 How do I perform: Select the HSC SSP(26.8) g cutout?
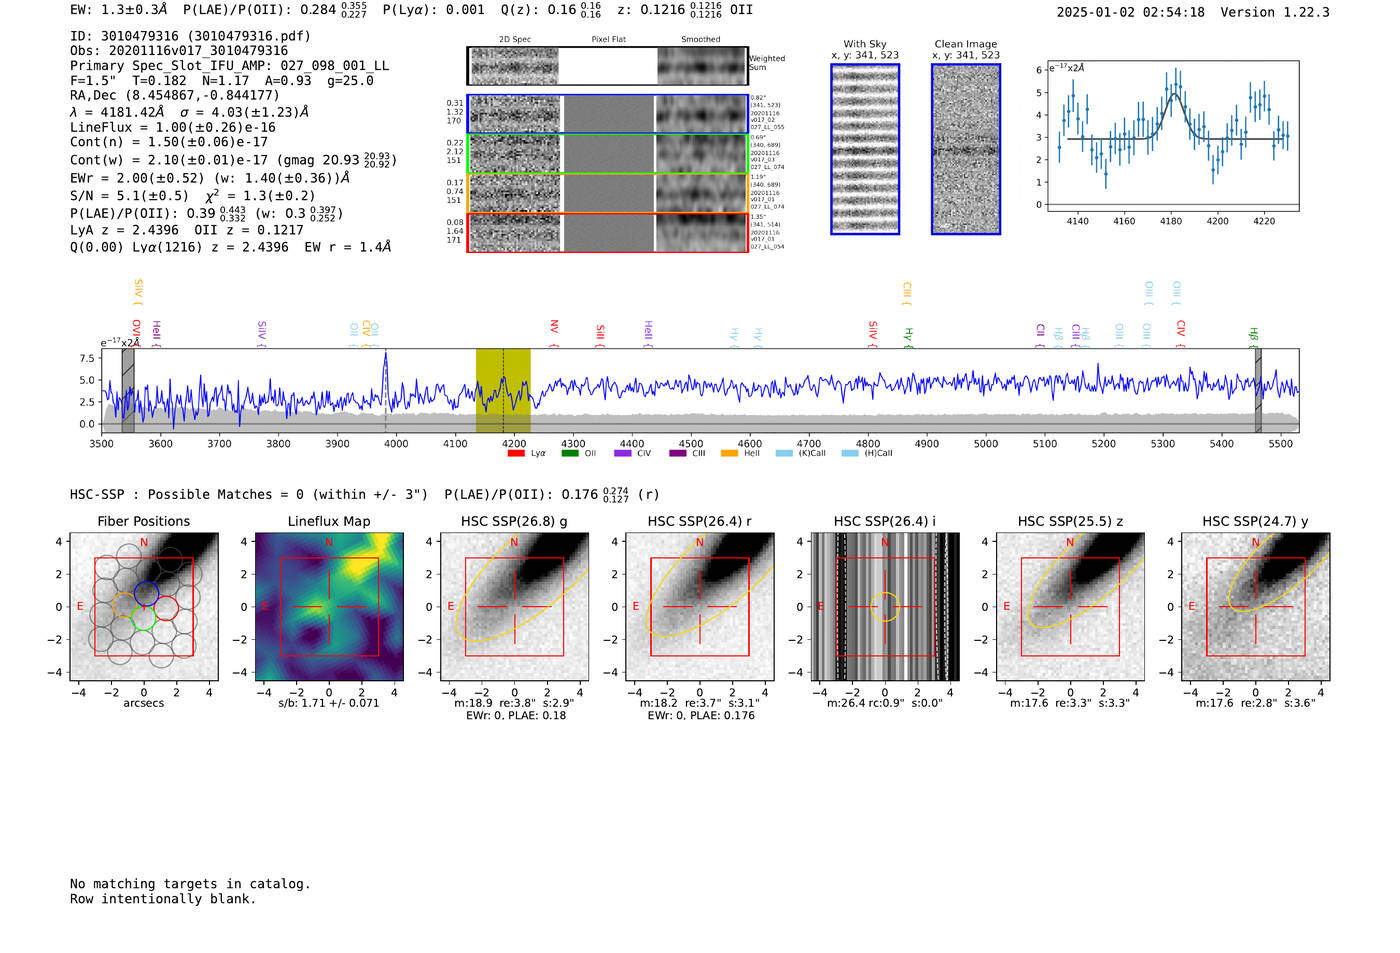click(514, 606)
